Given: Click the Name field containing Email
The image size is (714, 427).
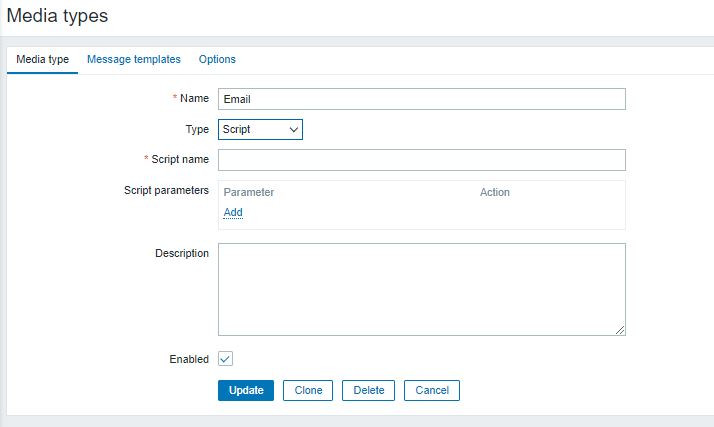Looking at the screenshot, I should pos(421,99).
